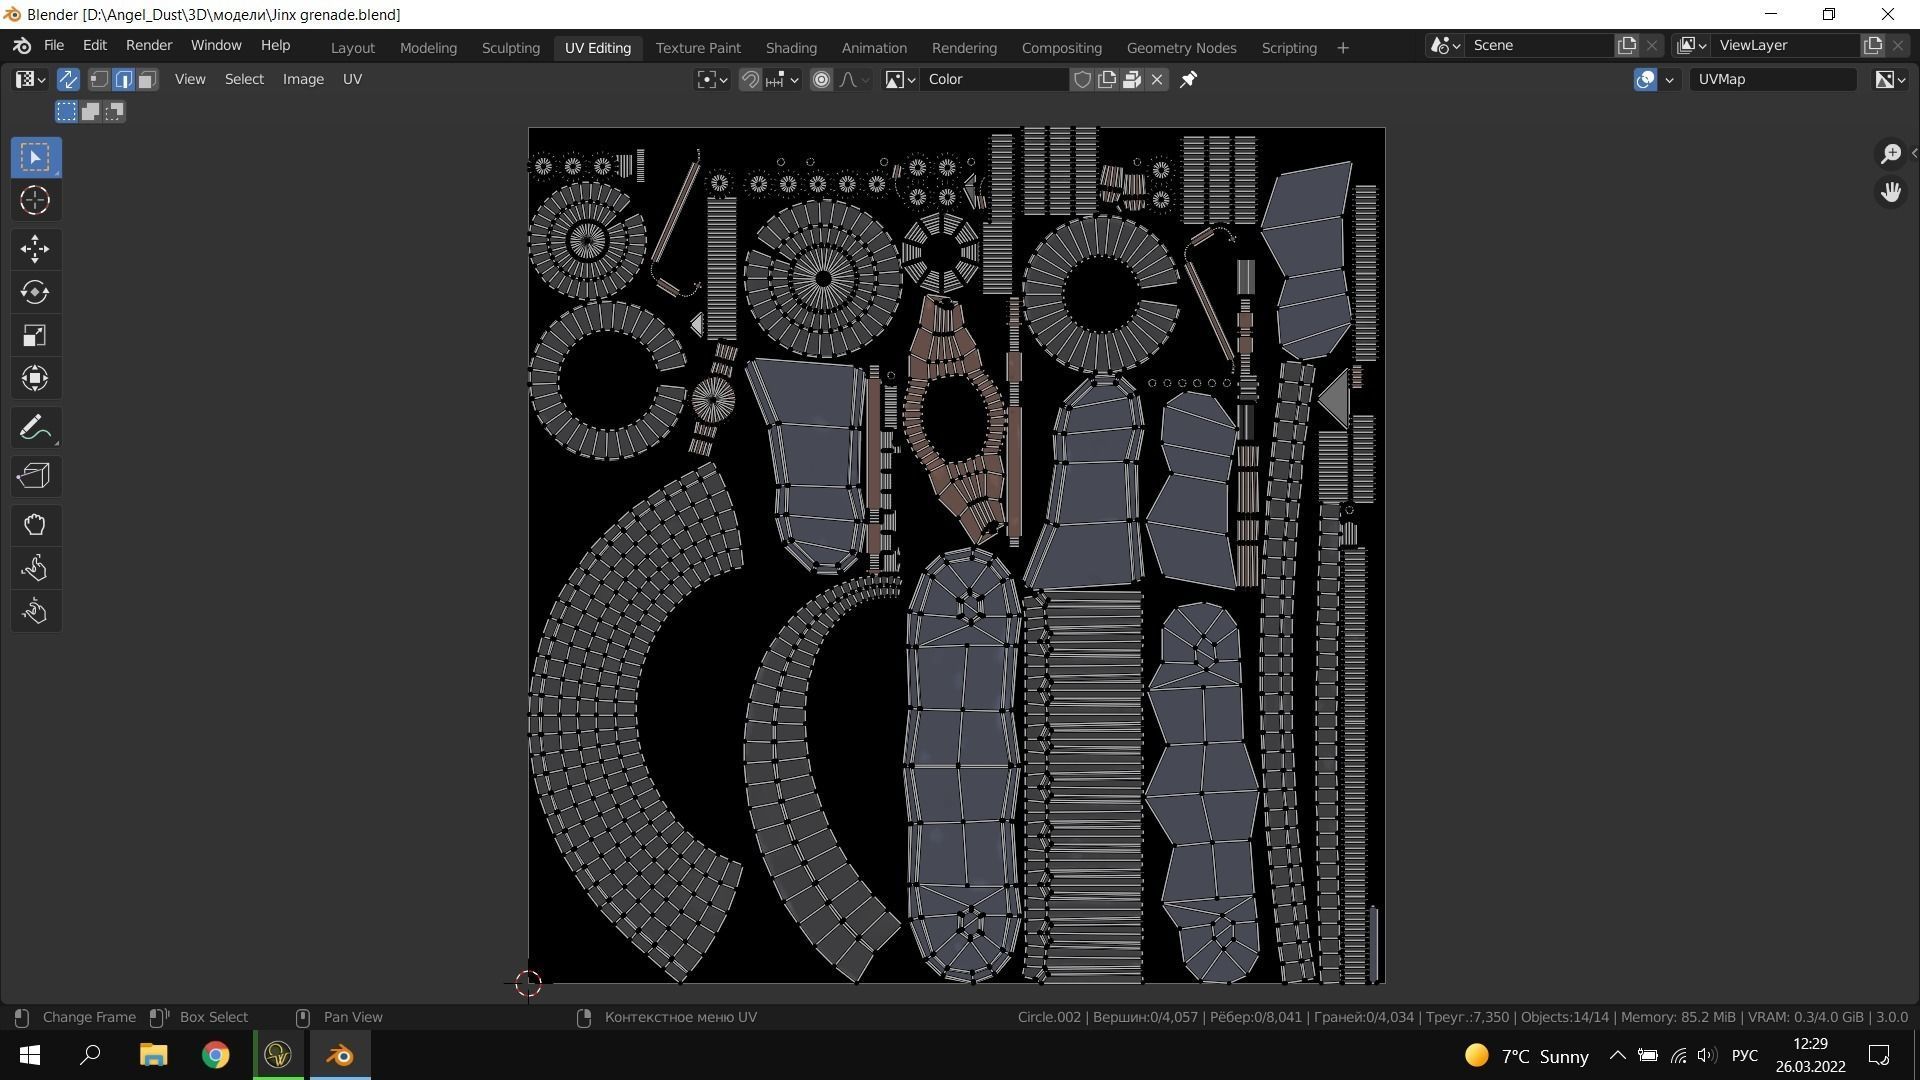
Task: Activate the Move tool in toolbar
Action: point(35,248)
